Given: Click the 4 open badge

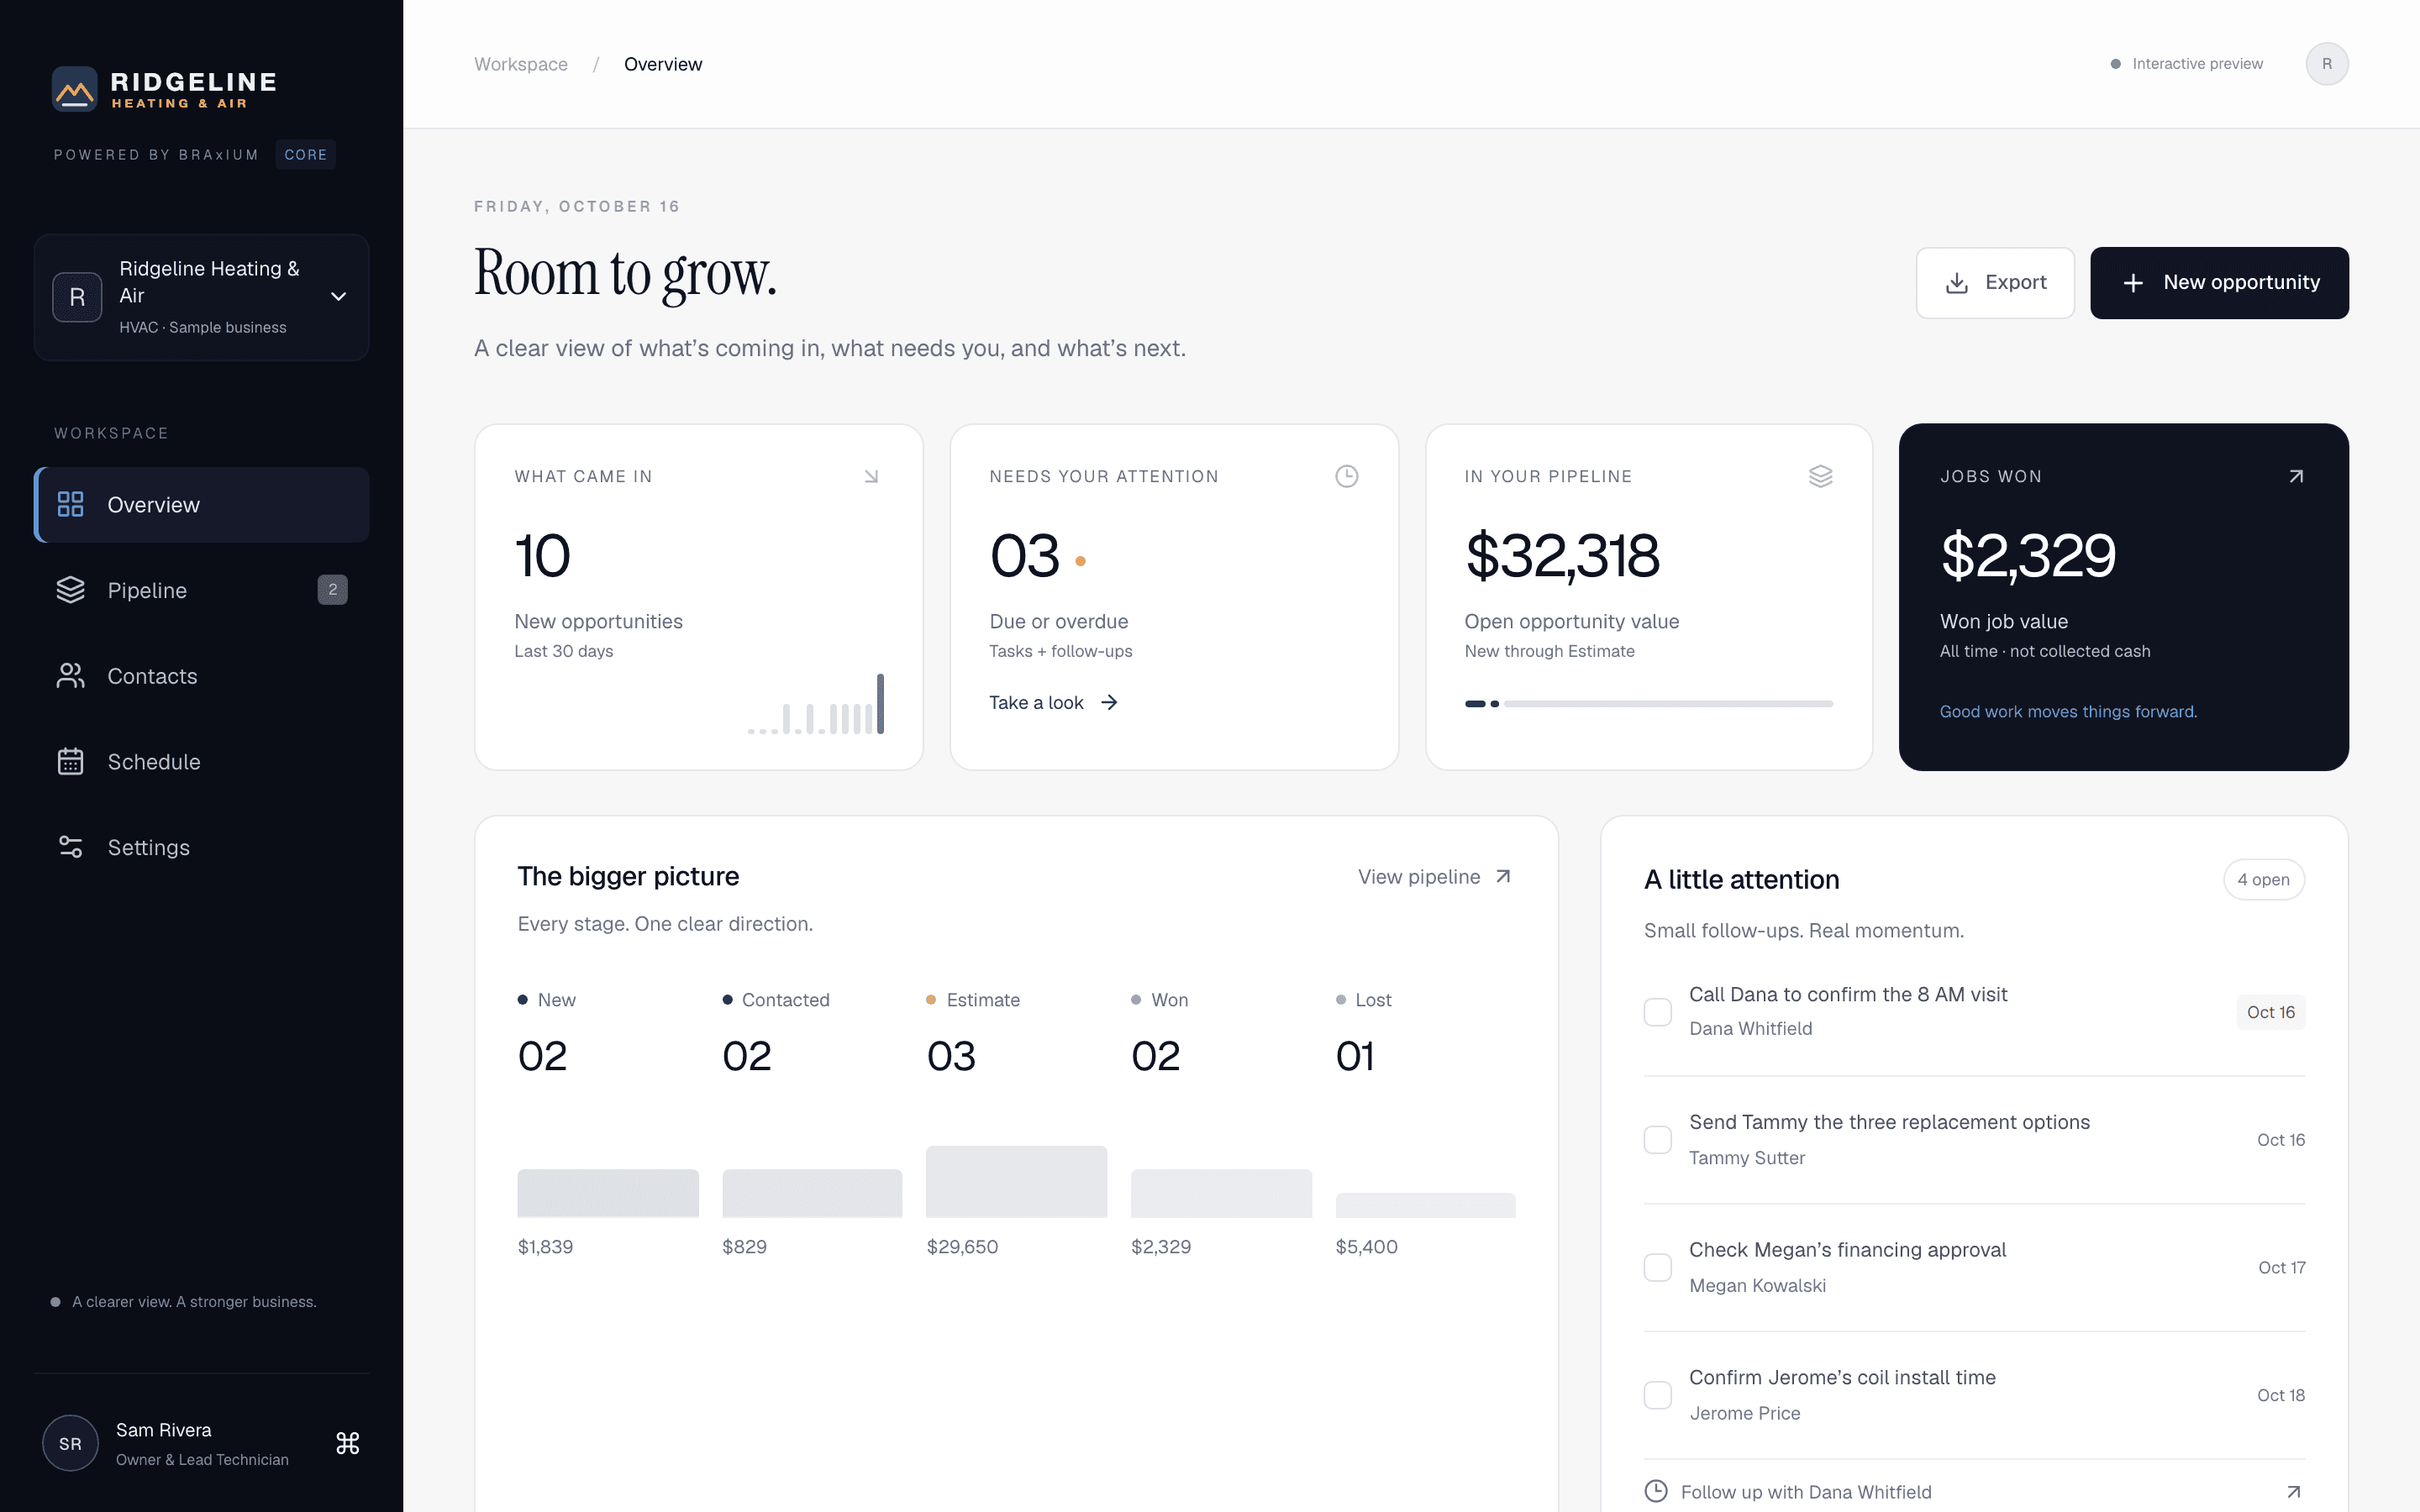Looking at the screenshot, I should point(2264,880).
